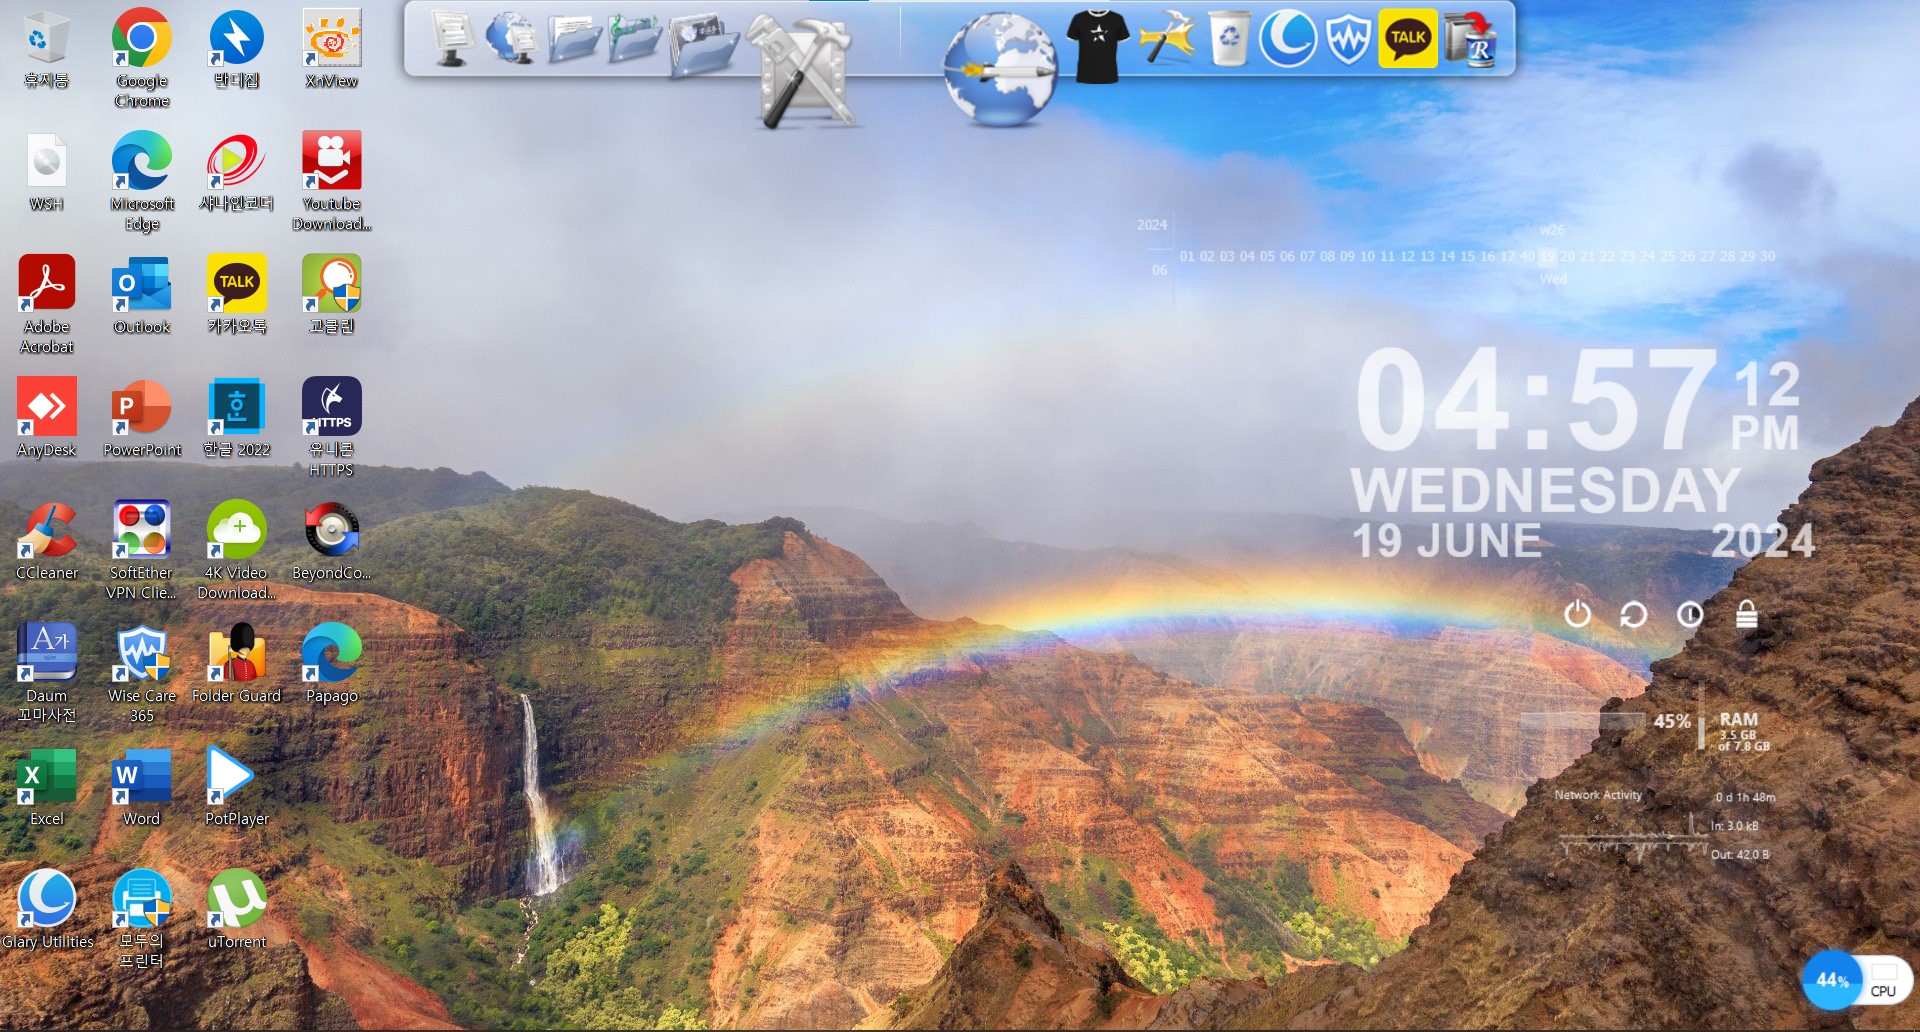Open KakaoTalk TALK icon in the dock
The width and height of the screenshot is (1920, 1032).
coord(1408,38)
